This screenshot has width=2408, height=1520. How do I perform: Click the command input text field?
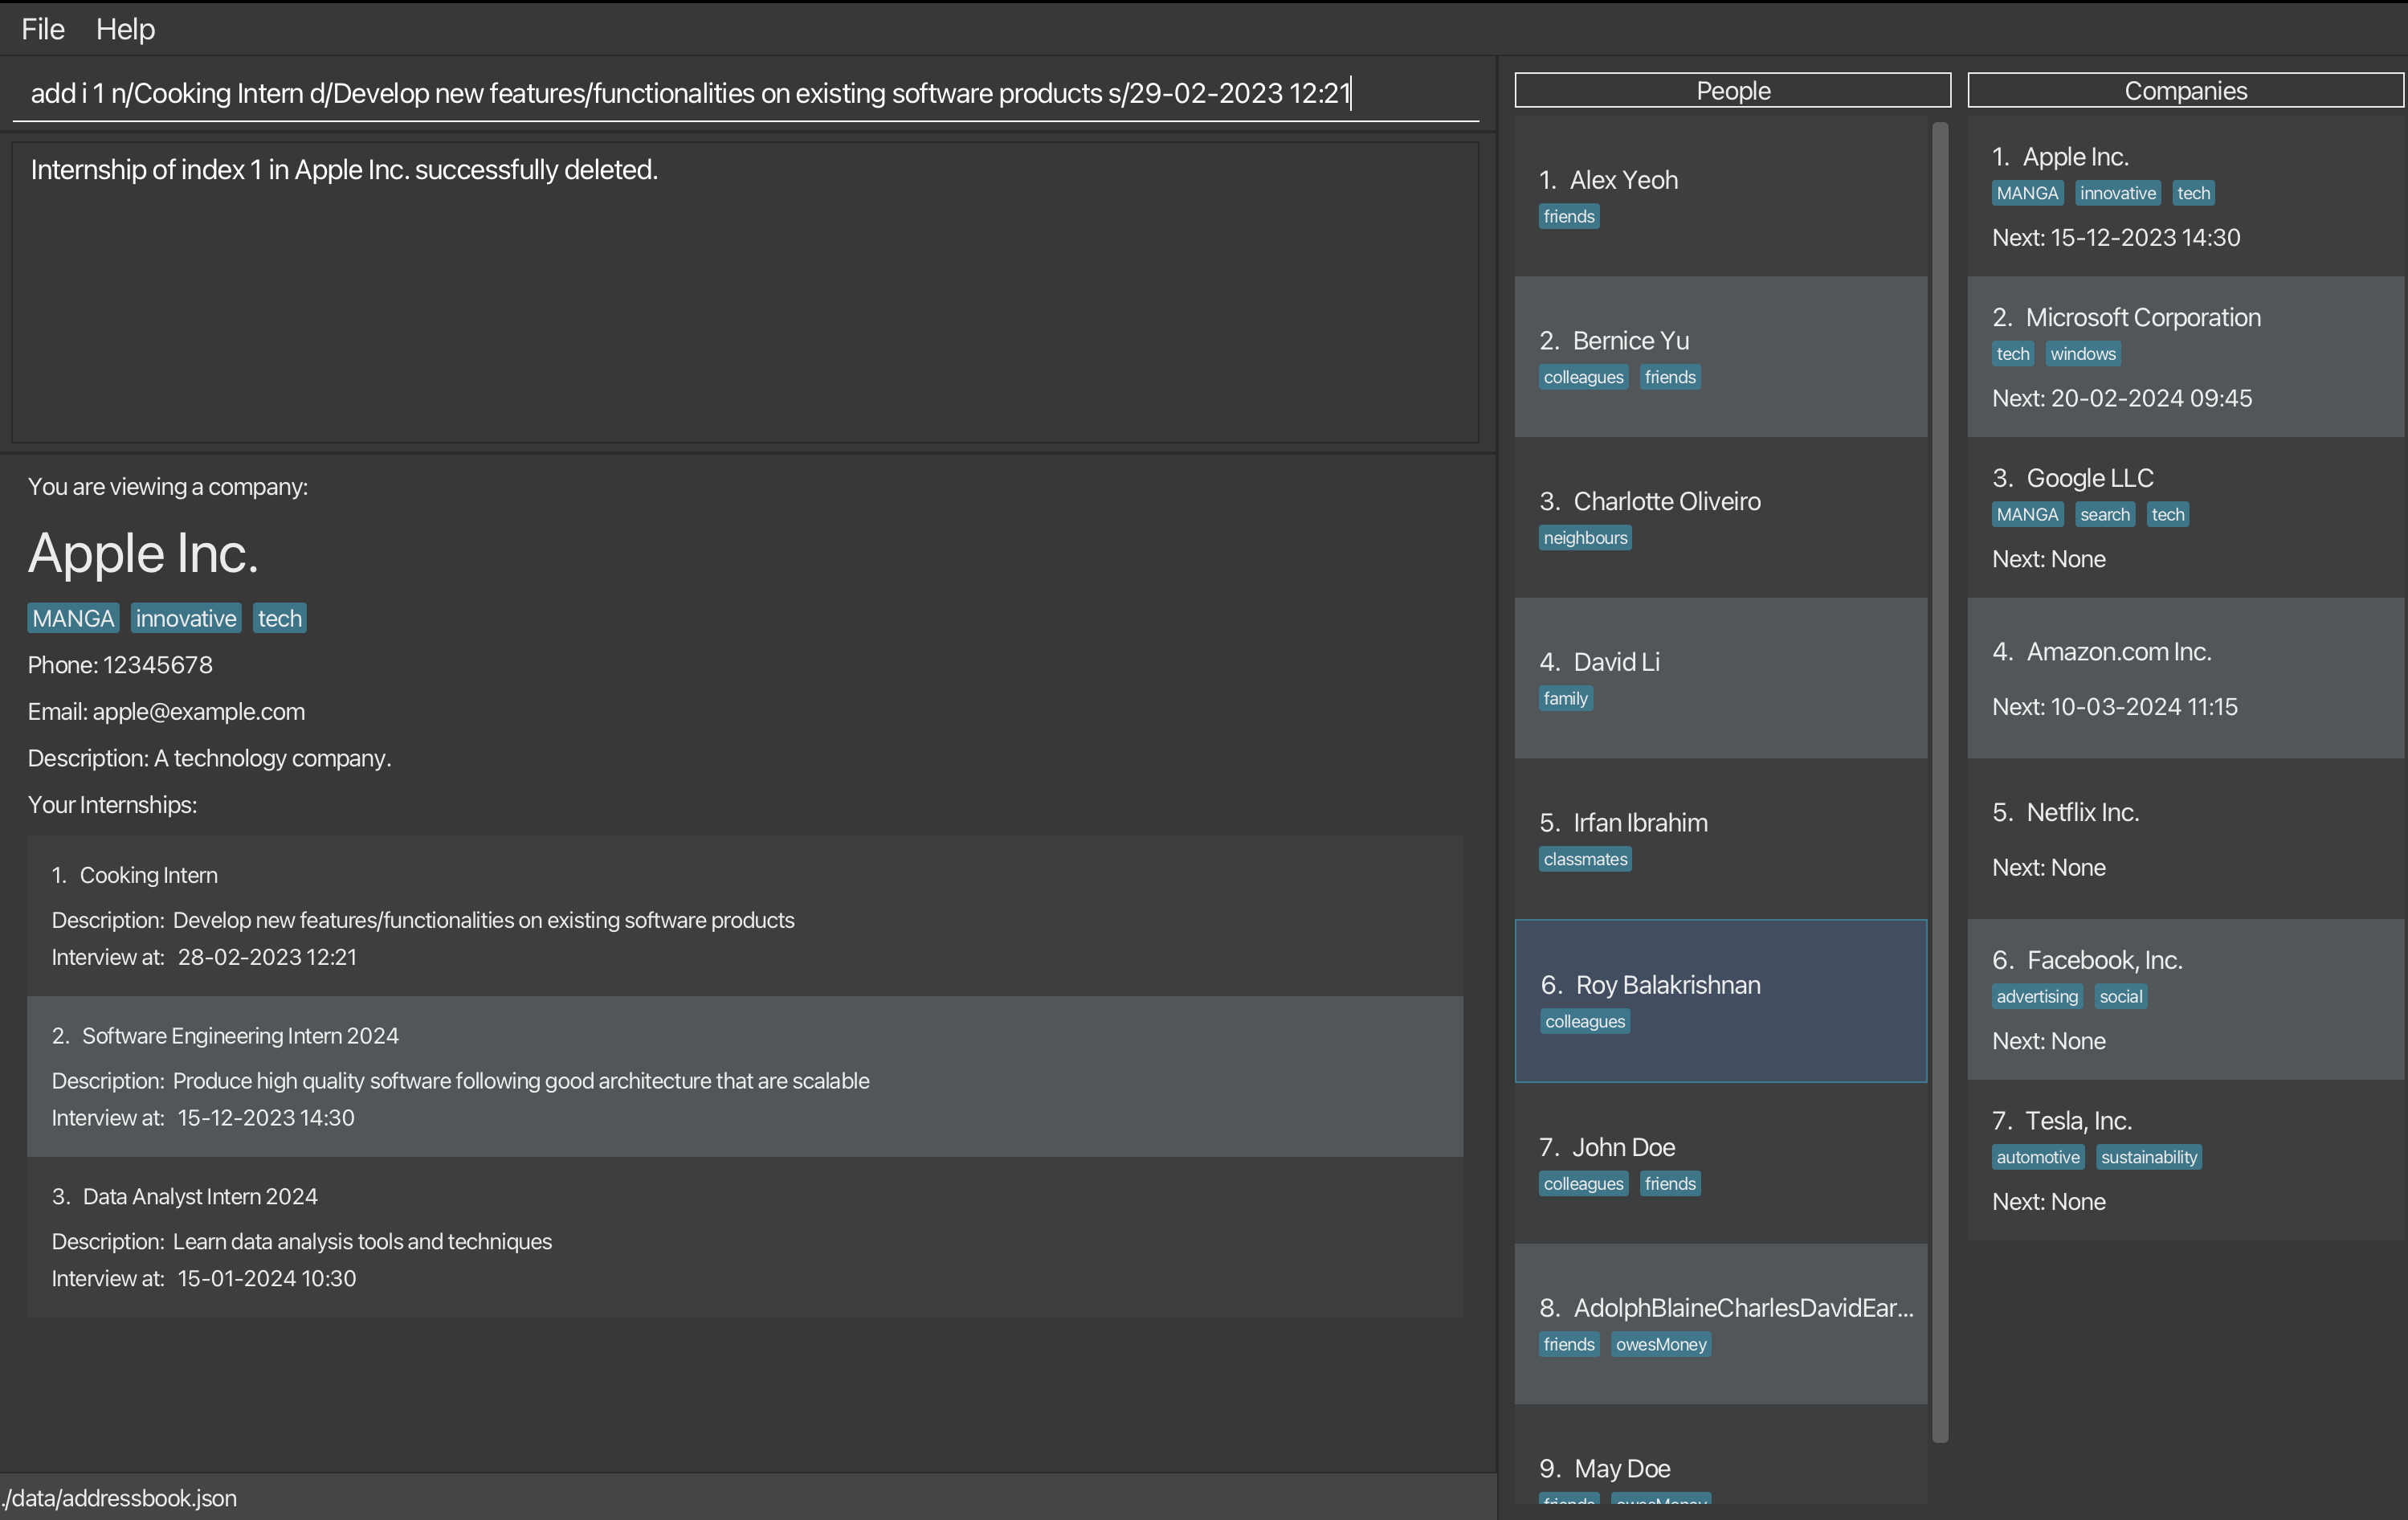(x=744, y=93)
